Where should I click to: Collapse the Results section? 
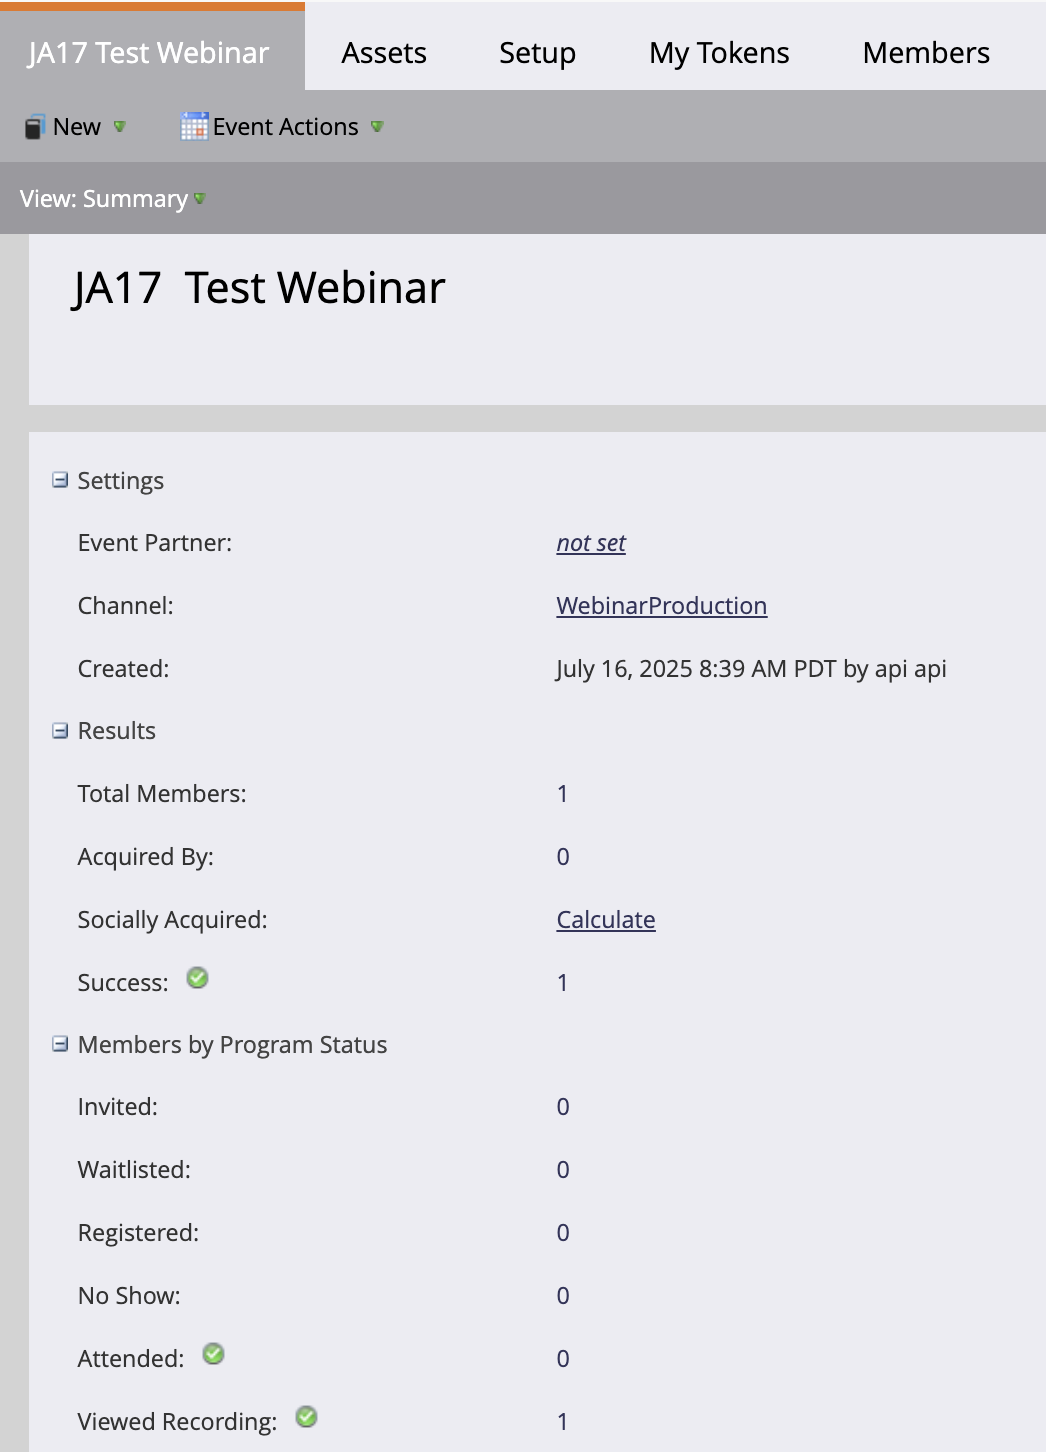tap(60, 731)
